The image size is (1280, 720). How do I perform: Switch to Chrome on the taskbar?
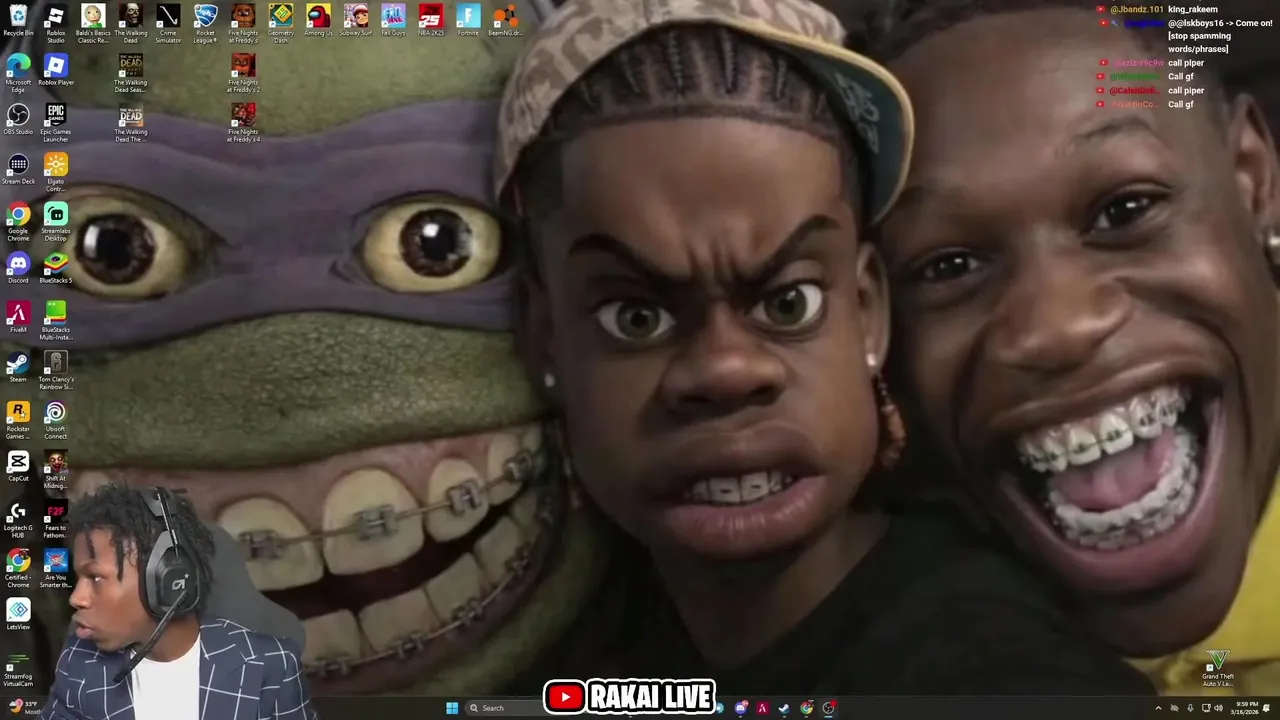[x=806, y=708]
